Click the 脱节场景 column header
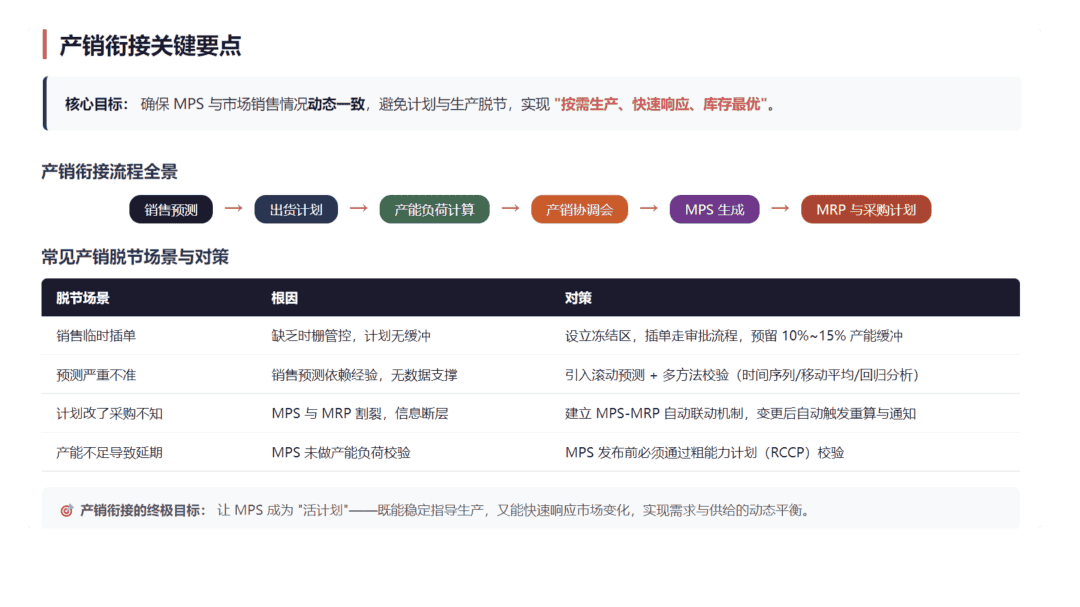This screenshot has width=1080, height=607. click(x=83, y=298)
